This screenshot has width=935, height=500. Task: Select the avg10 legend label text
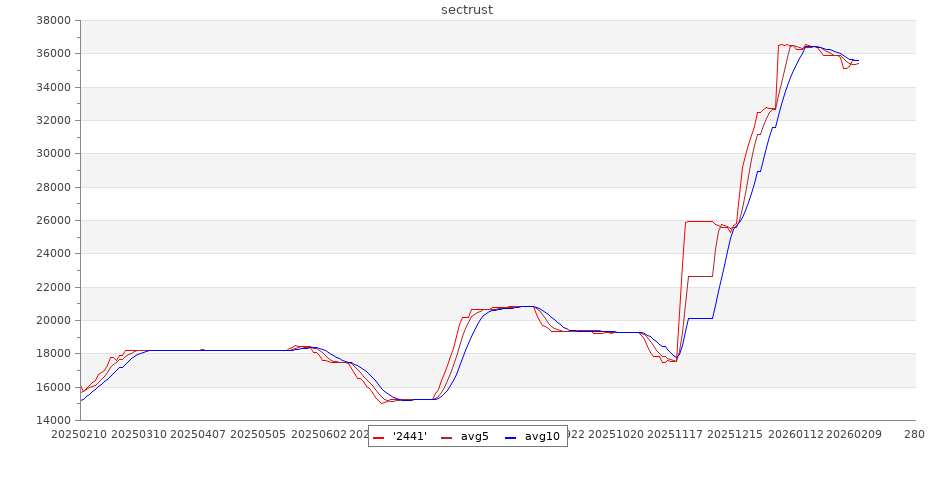[542, 437]
